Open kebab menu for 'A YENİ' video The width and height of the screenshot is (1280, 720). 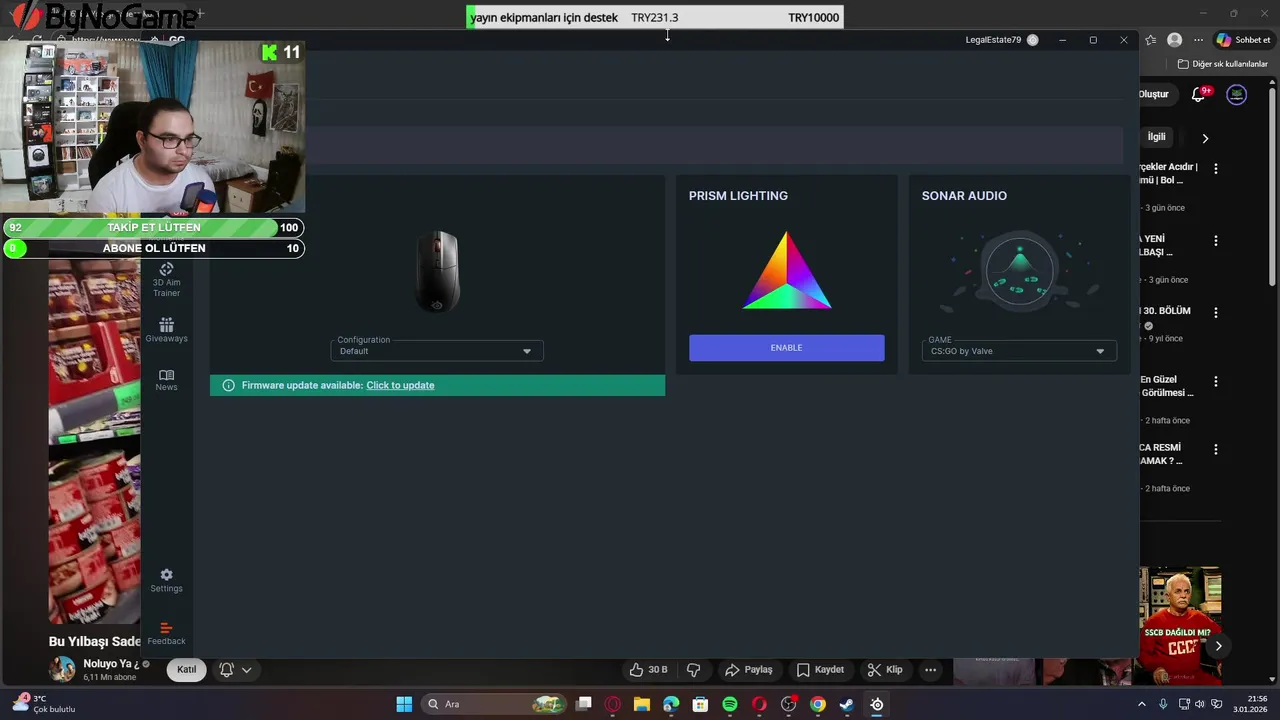pyautogui.click(x=1216, y=241)
